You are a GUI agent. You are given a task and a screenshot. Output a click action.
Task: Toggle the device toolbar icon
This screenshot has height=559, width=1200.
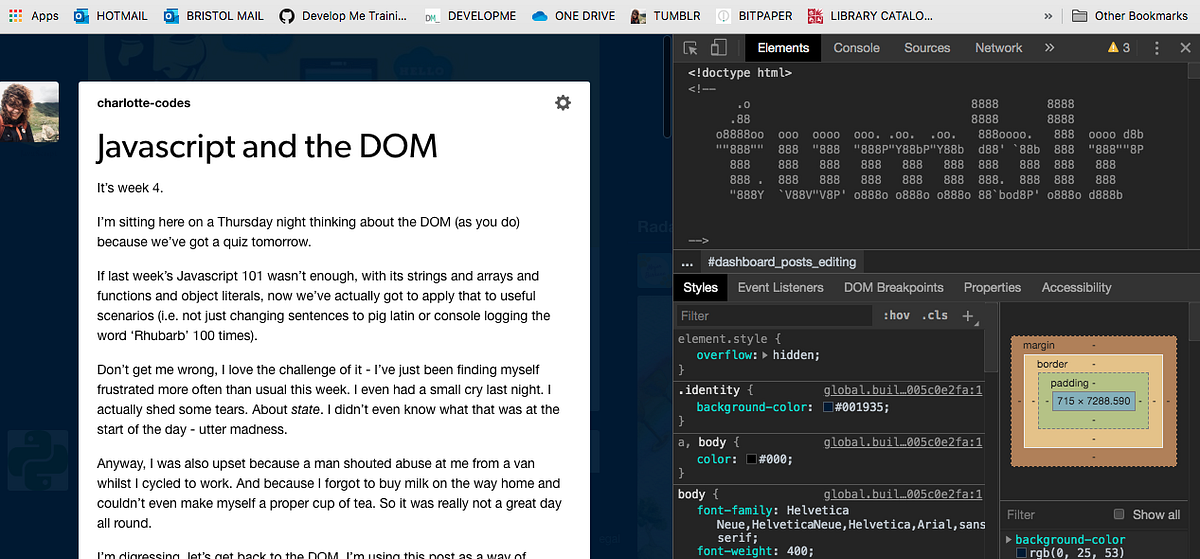(719, 48)
